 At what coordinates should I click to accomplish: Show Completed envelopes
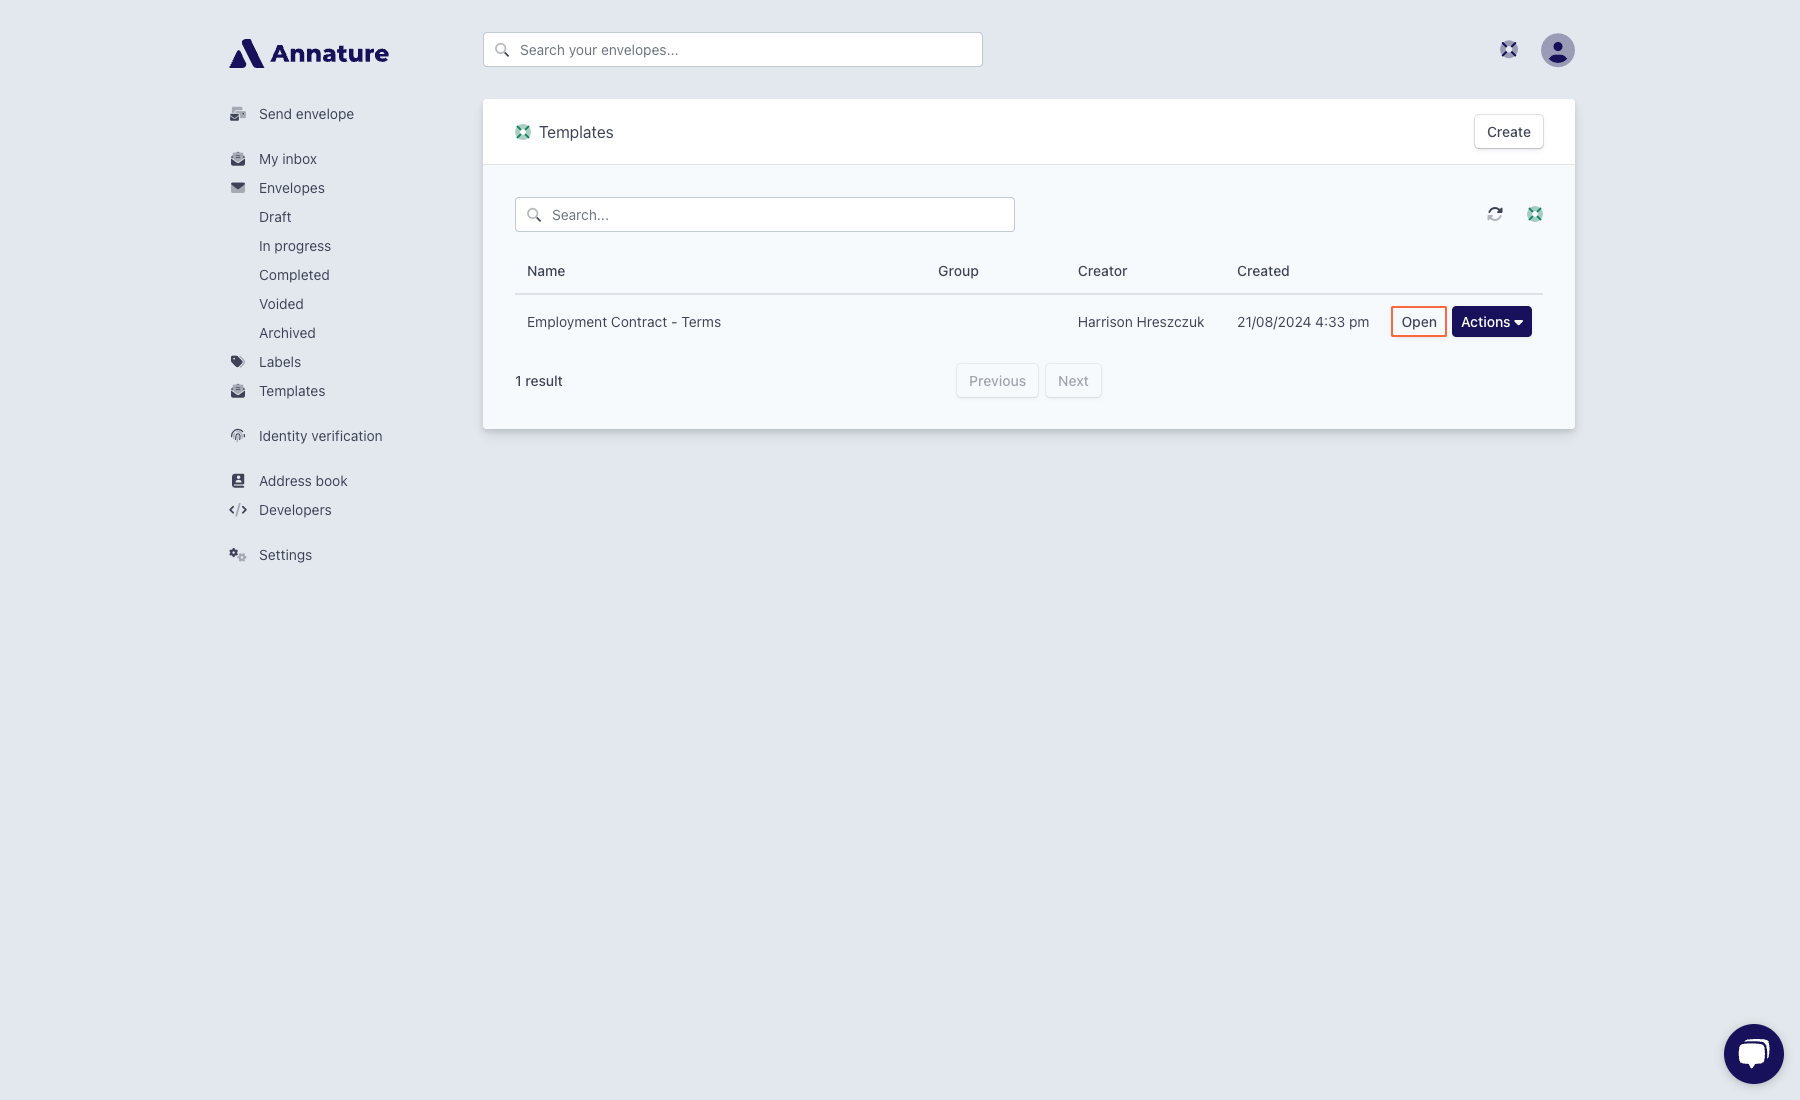coord(294,275)
